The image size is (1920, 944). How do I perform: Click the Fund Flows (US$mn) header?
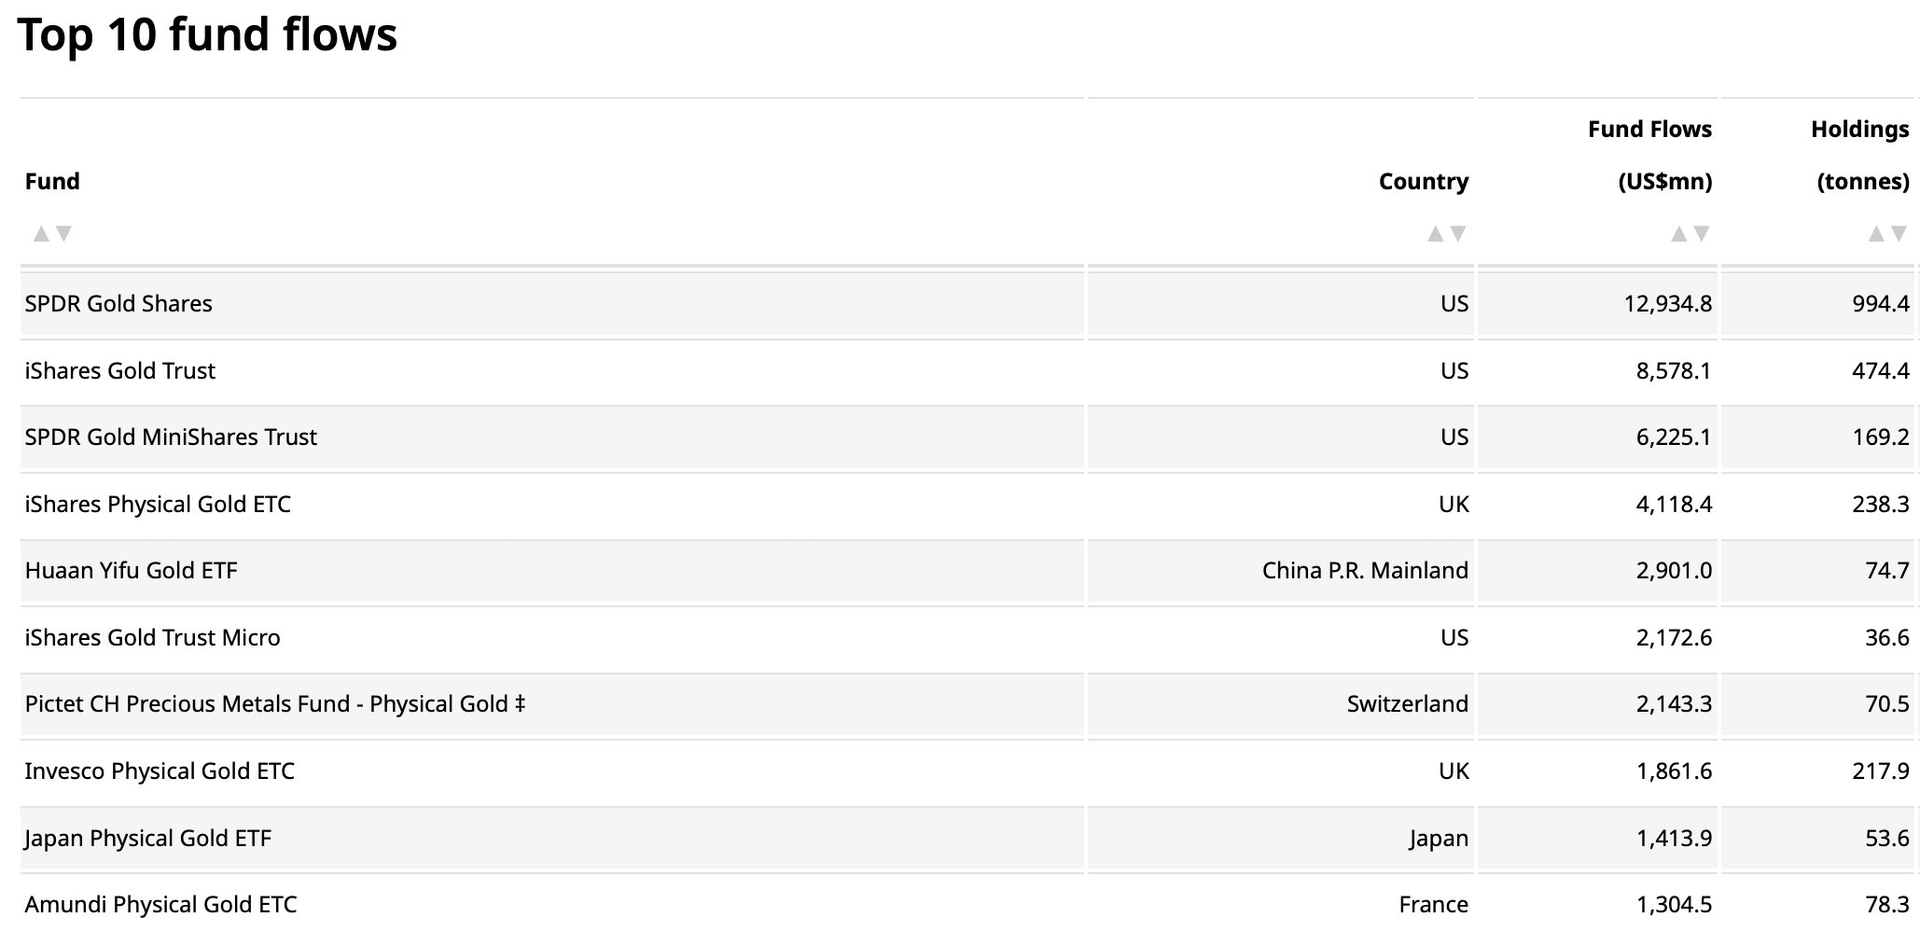click(x=1650, y=155)
